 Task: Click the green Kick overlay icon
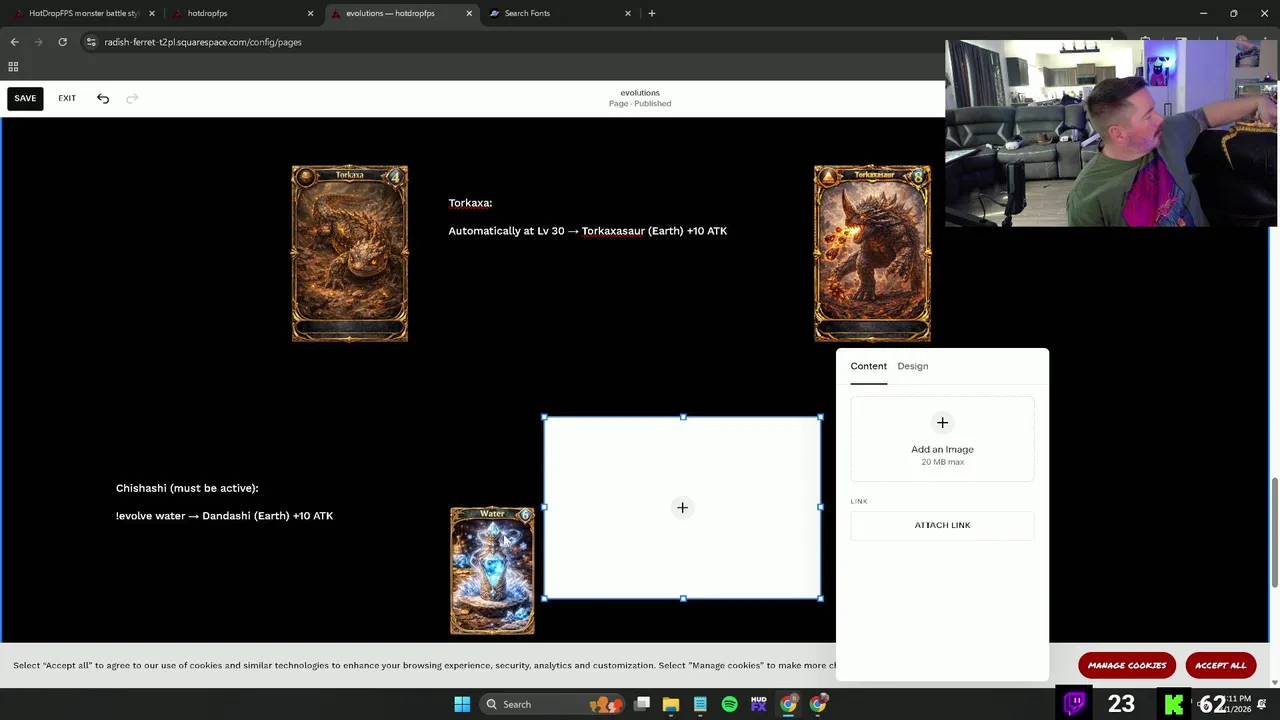1173,704
